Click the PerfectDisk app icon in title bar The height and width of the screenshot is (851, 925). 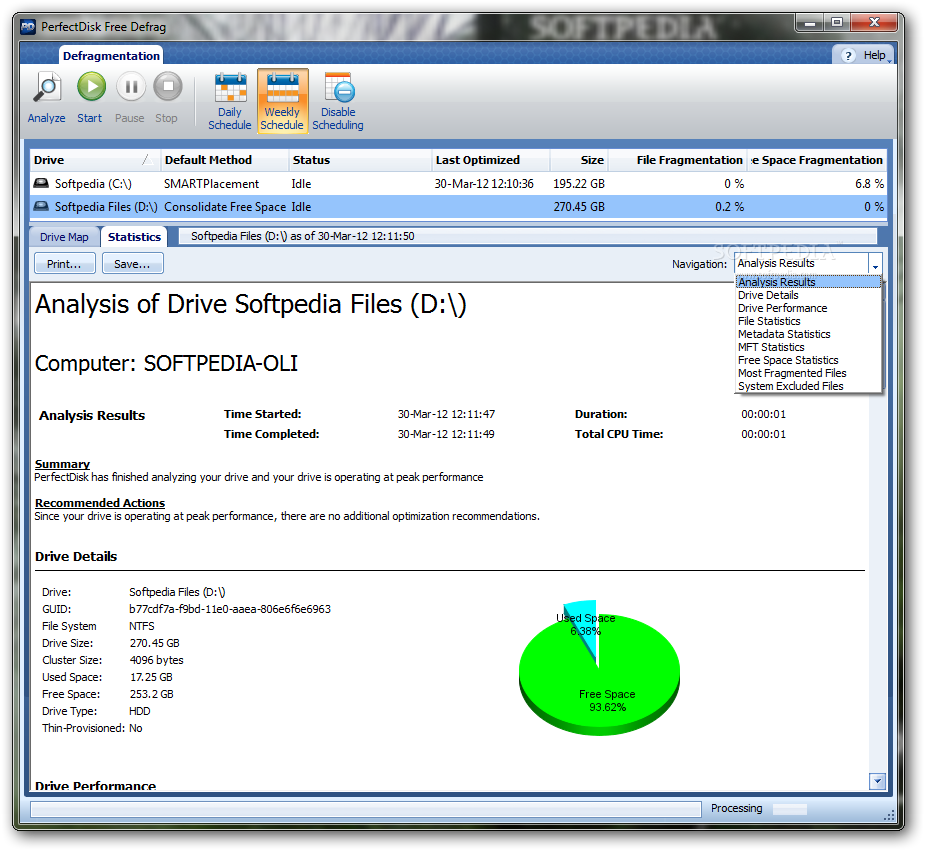pyautogui.click(x=28, y=27)
